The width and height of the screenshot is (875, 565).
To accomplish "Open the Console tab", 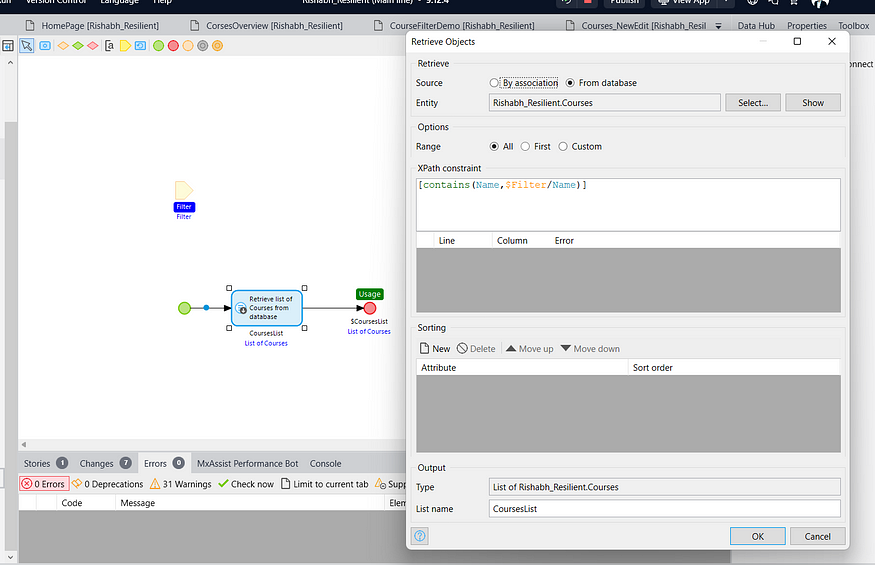I will 325,463.
